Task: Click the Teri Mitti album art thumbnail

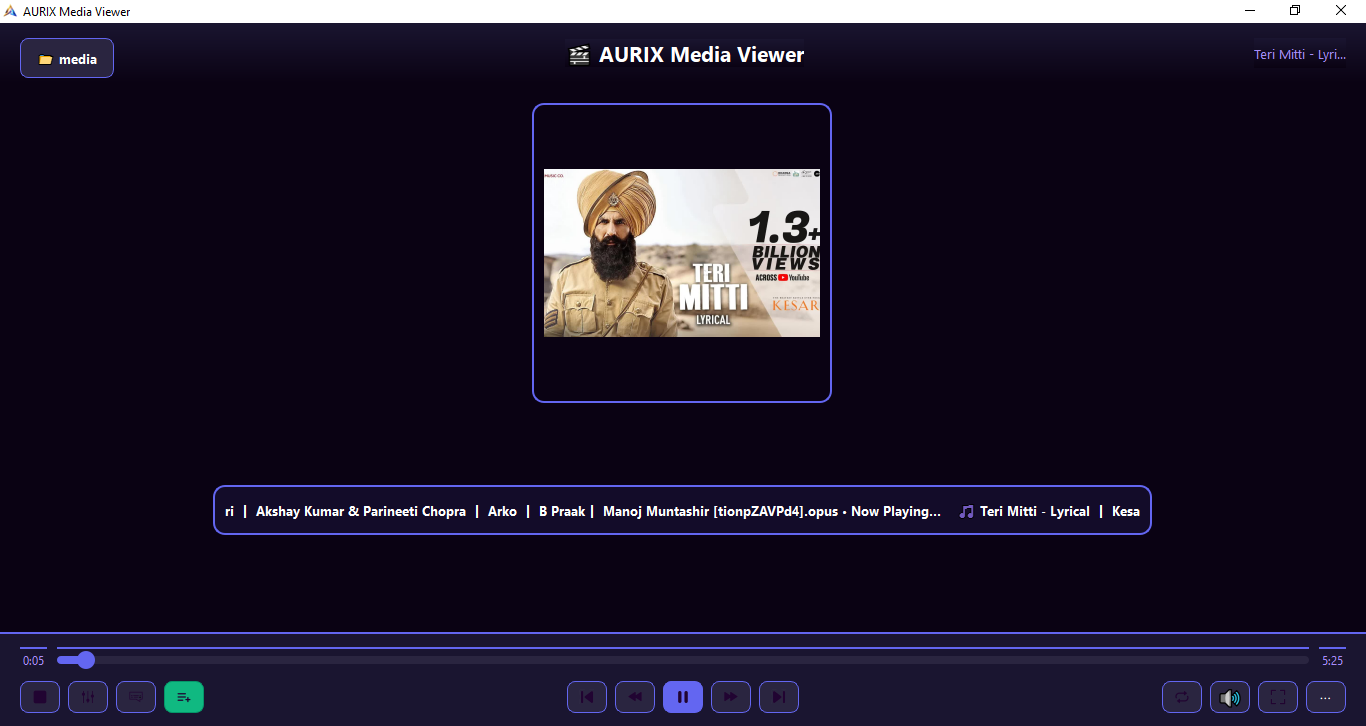Action: click(682, 253)
